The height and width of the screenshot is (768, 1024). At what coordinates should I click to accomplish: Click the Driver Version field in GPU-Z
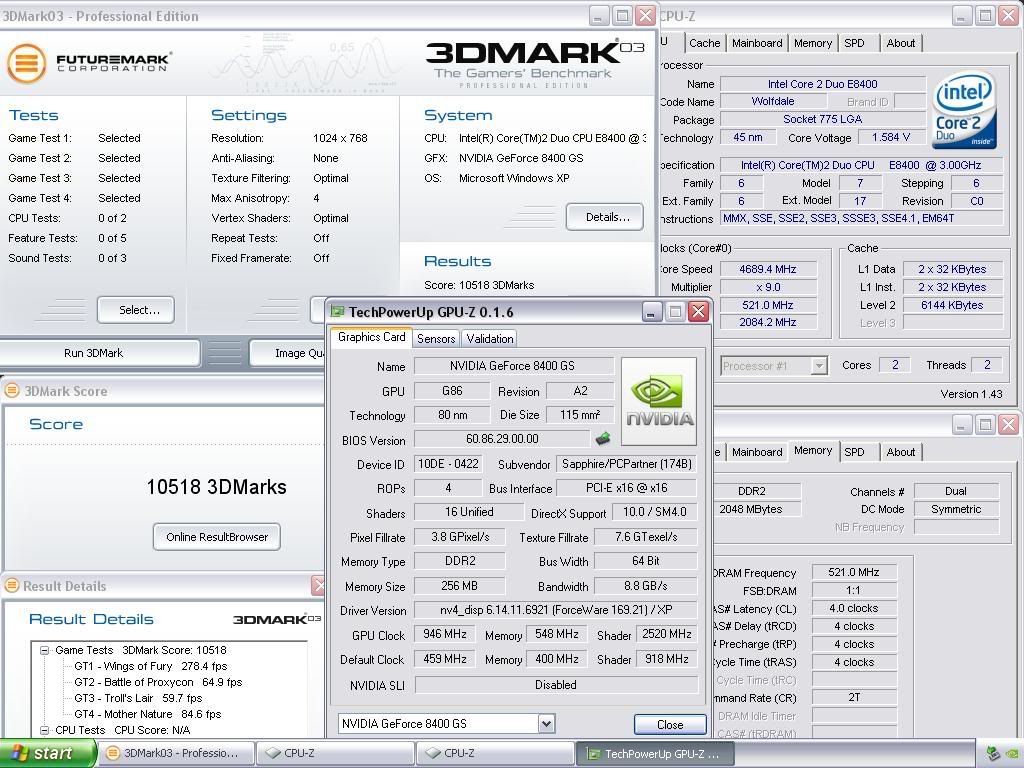(x=556, y=610)
